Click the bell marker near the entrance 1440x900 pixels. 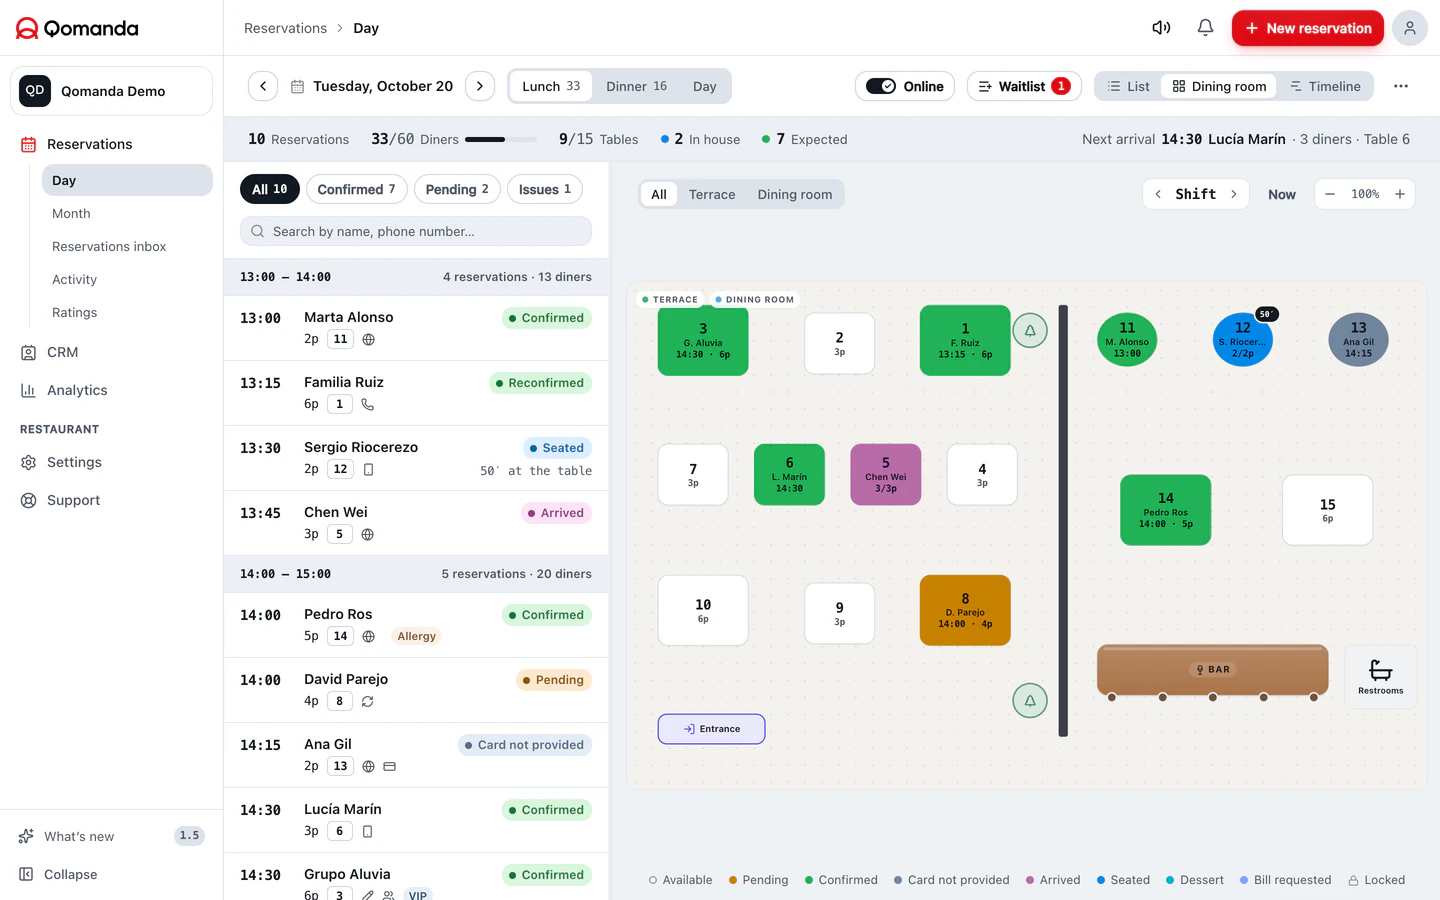(1030, 700)
